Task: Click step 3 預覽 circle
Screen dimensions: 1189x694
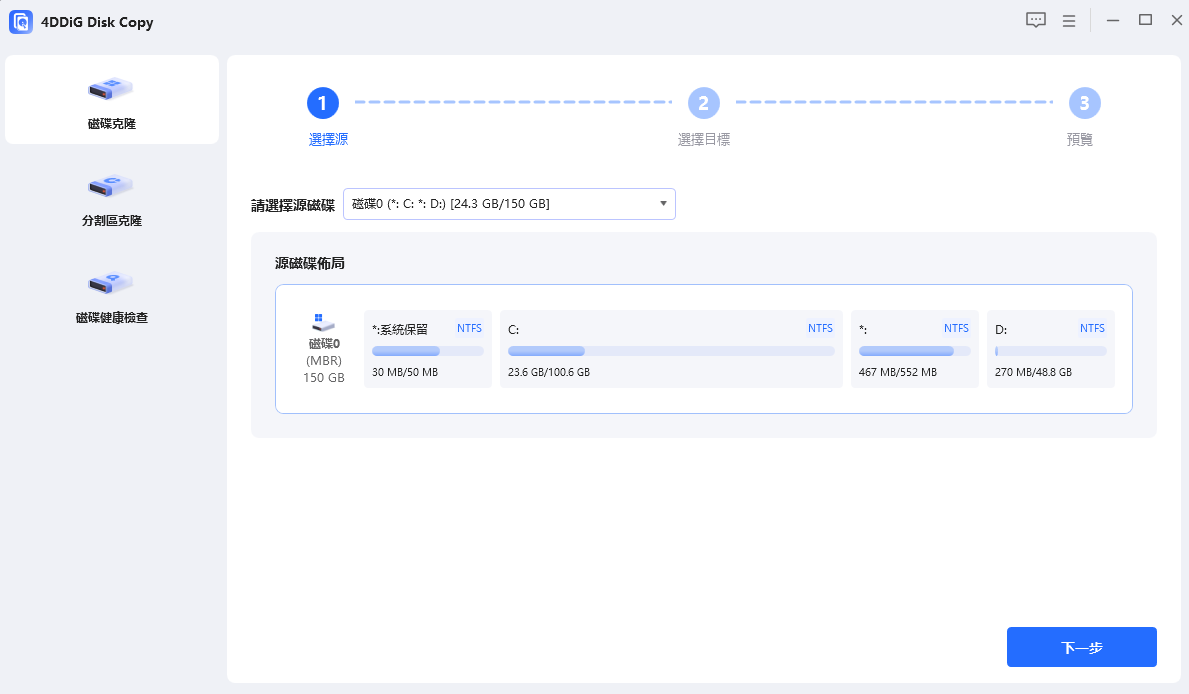Action: tap(1084, 103)
